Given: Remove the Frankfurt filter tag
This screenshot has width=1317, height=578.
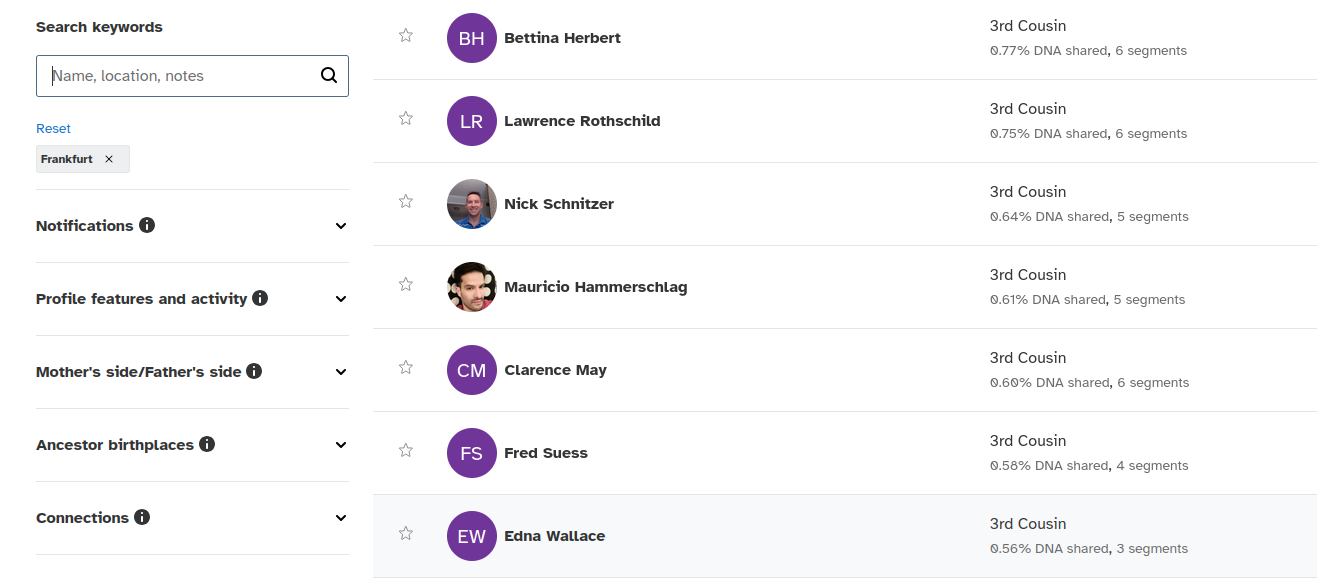Looking at the screenshot, I should coord(109,159).
